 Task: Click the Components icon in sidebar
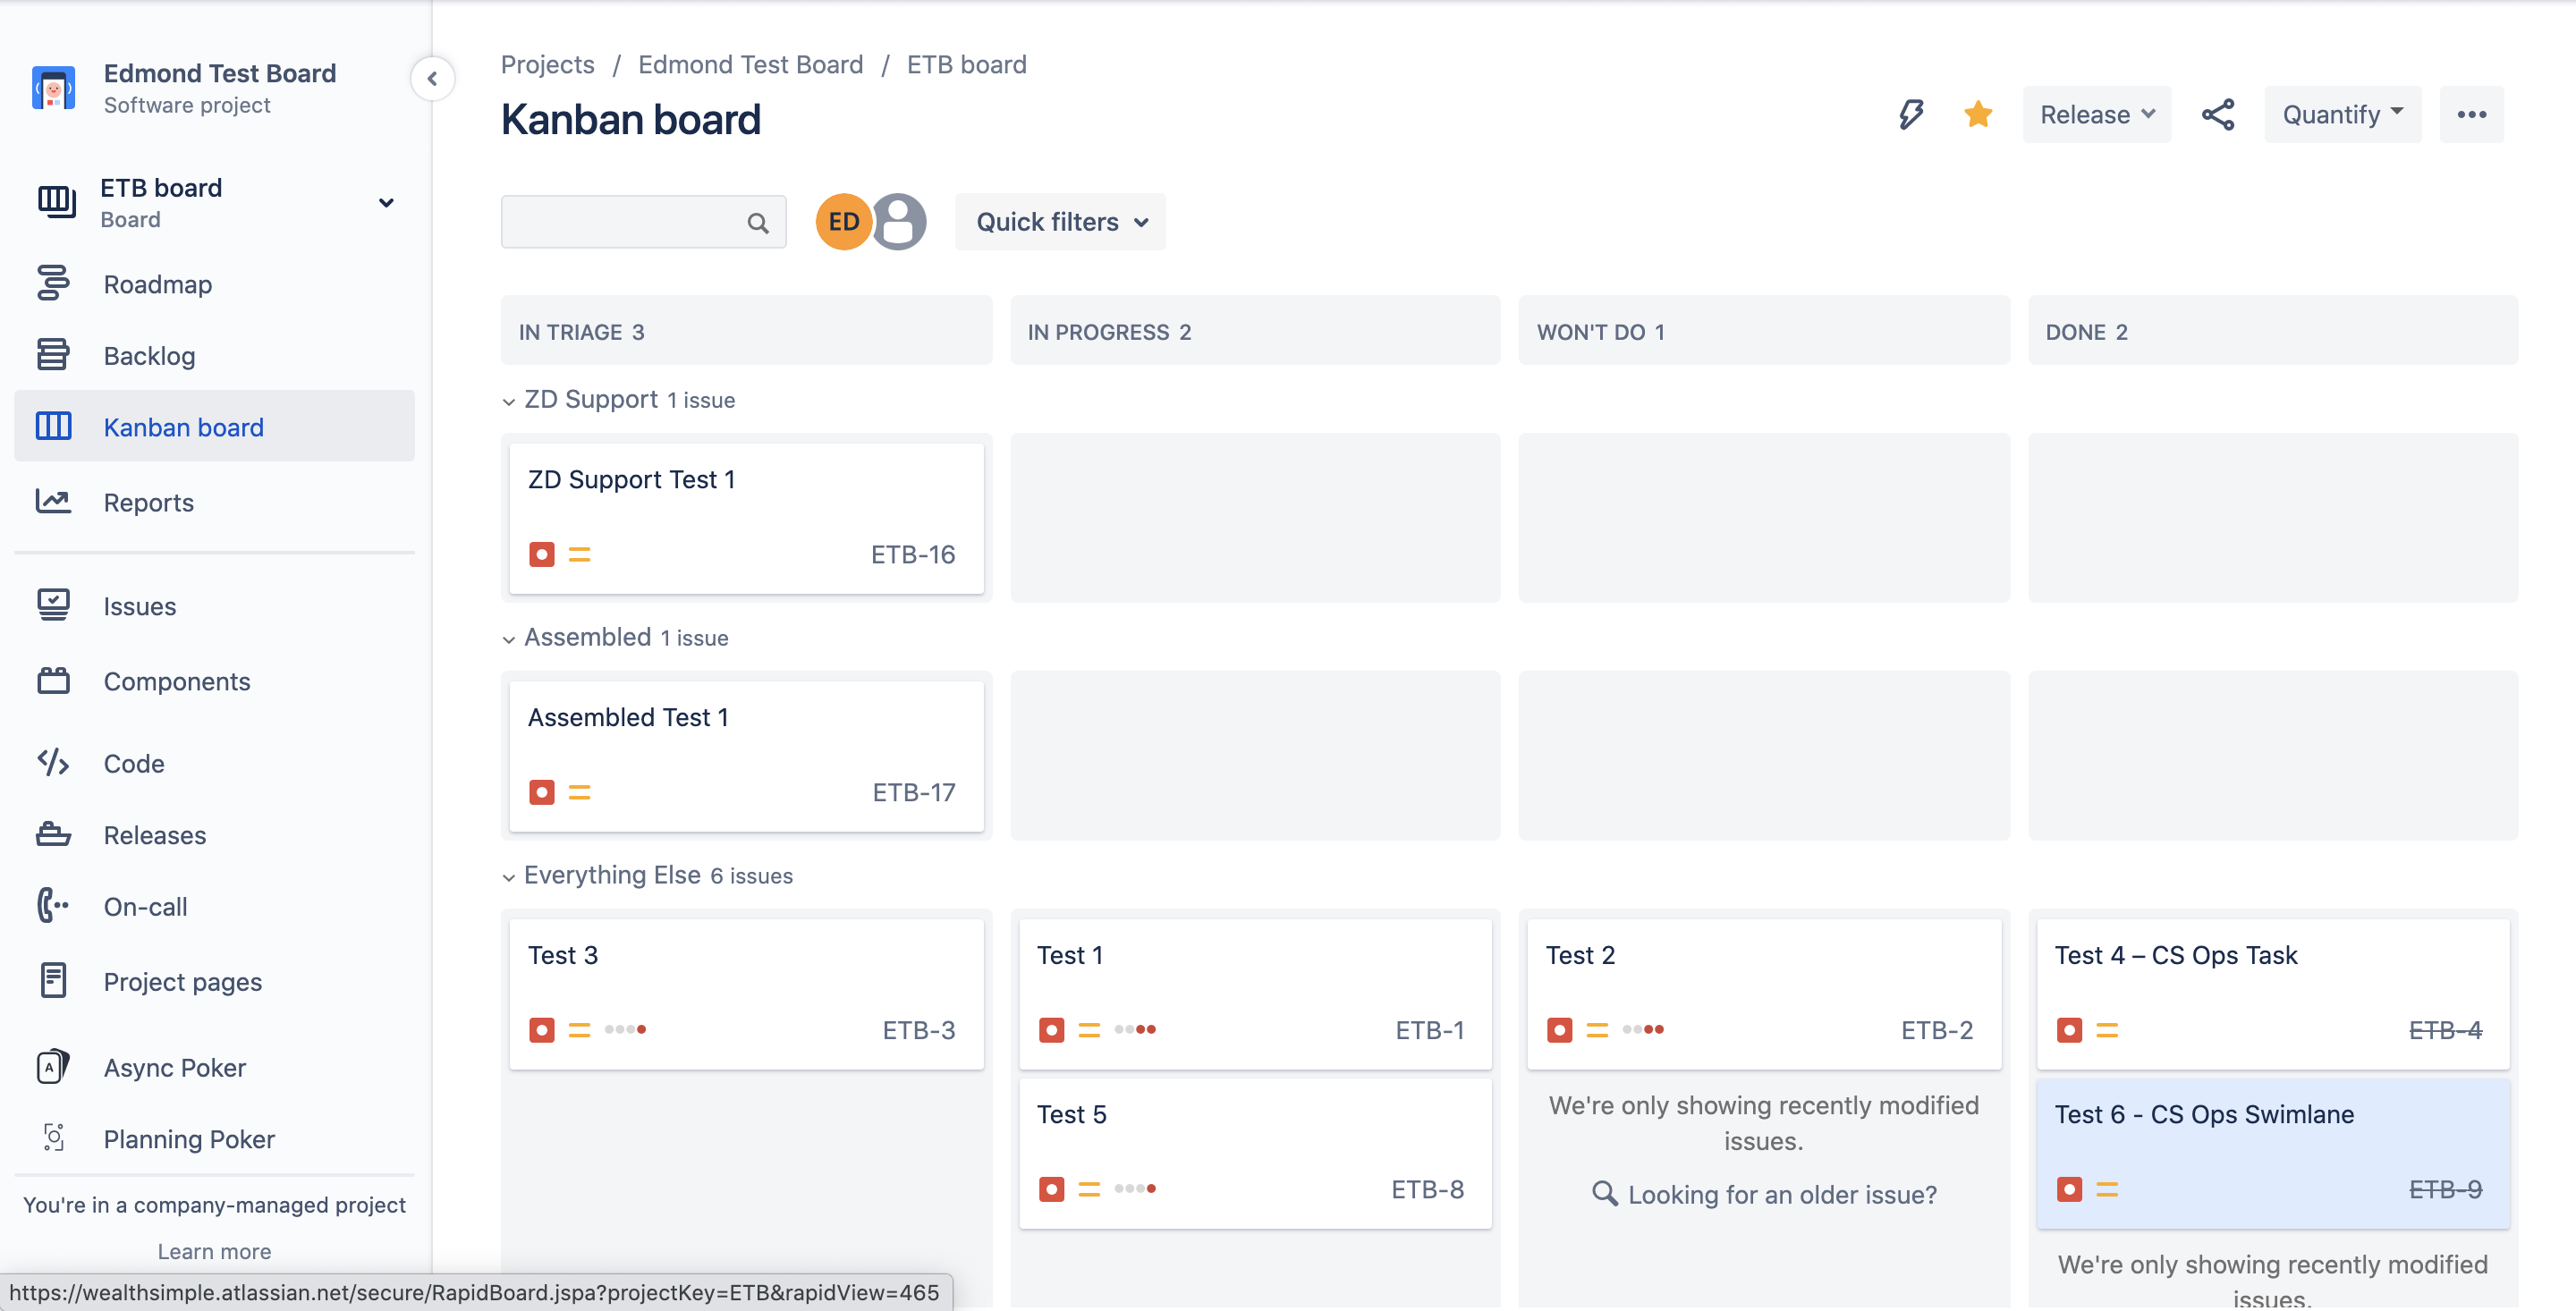[53, 680]
